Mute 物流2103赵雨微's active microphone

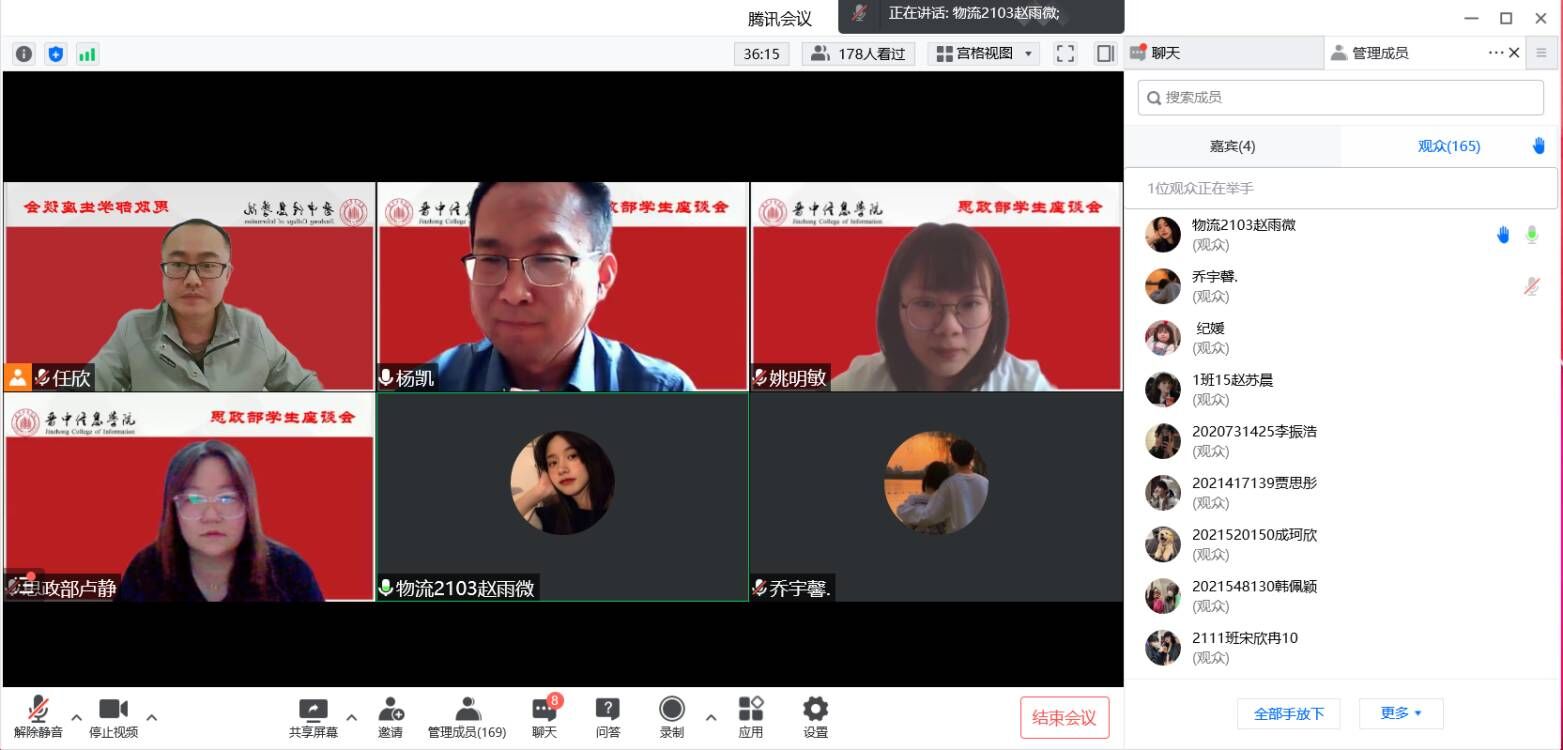[1531, 233]
